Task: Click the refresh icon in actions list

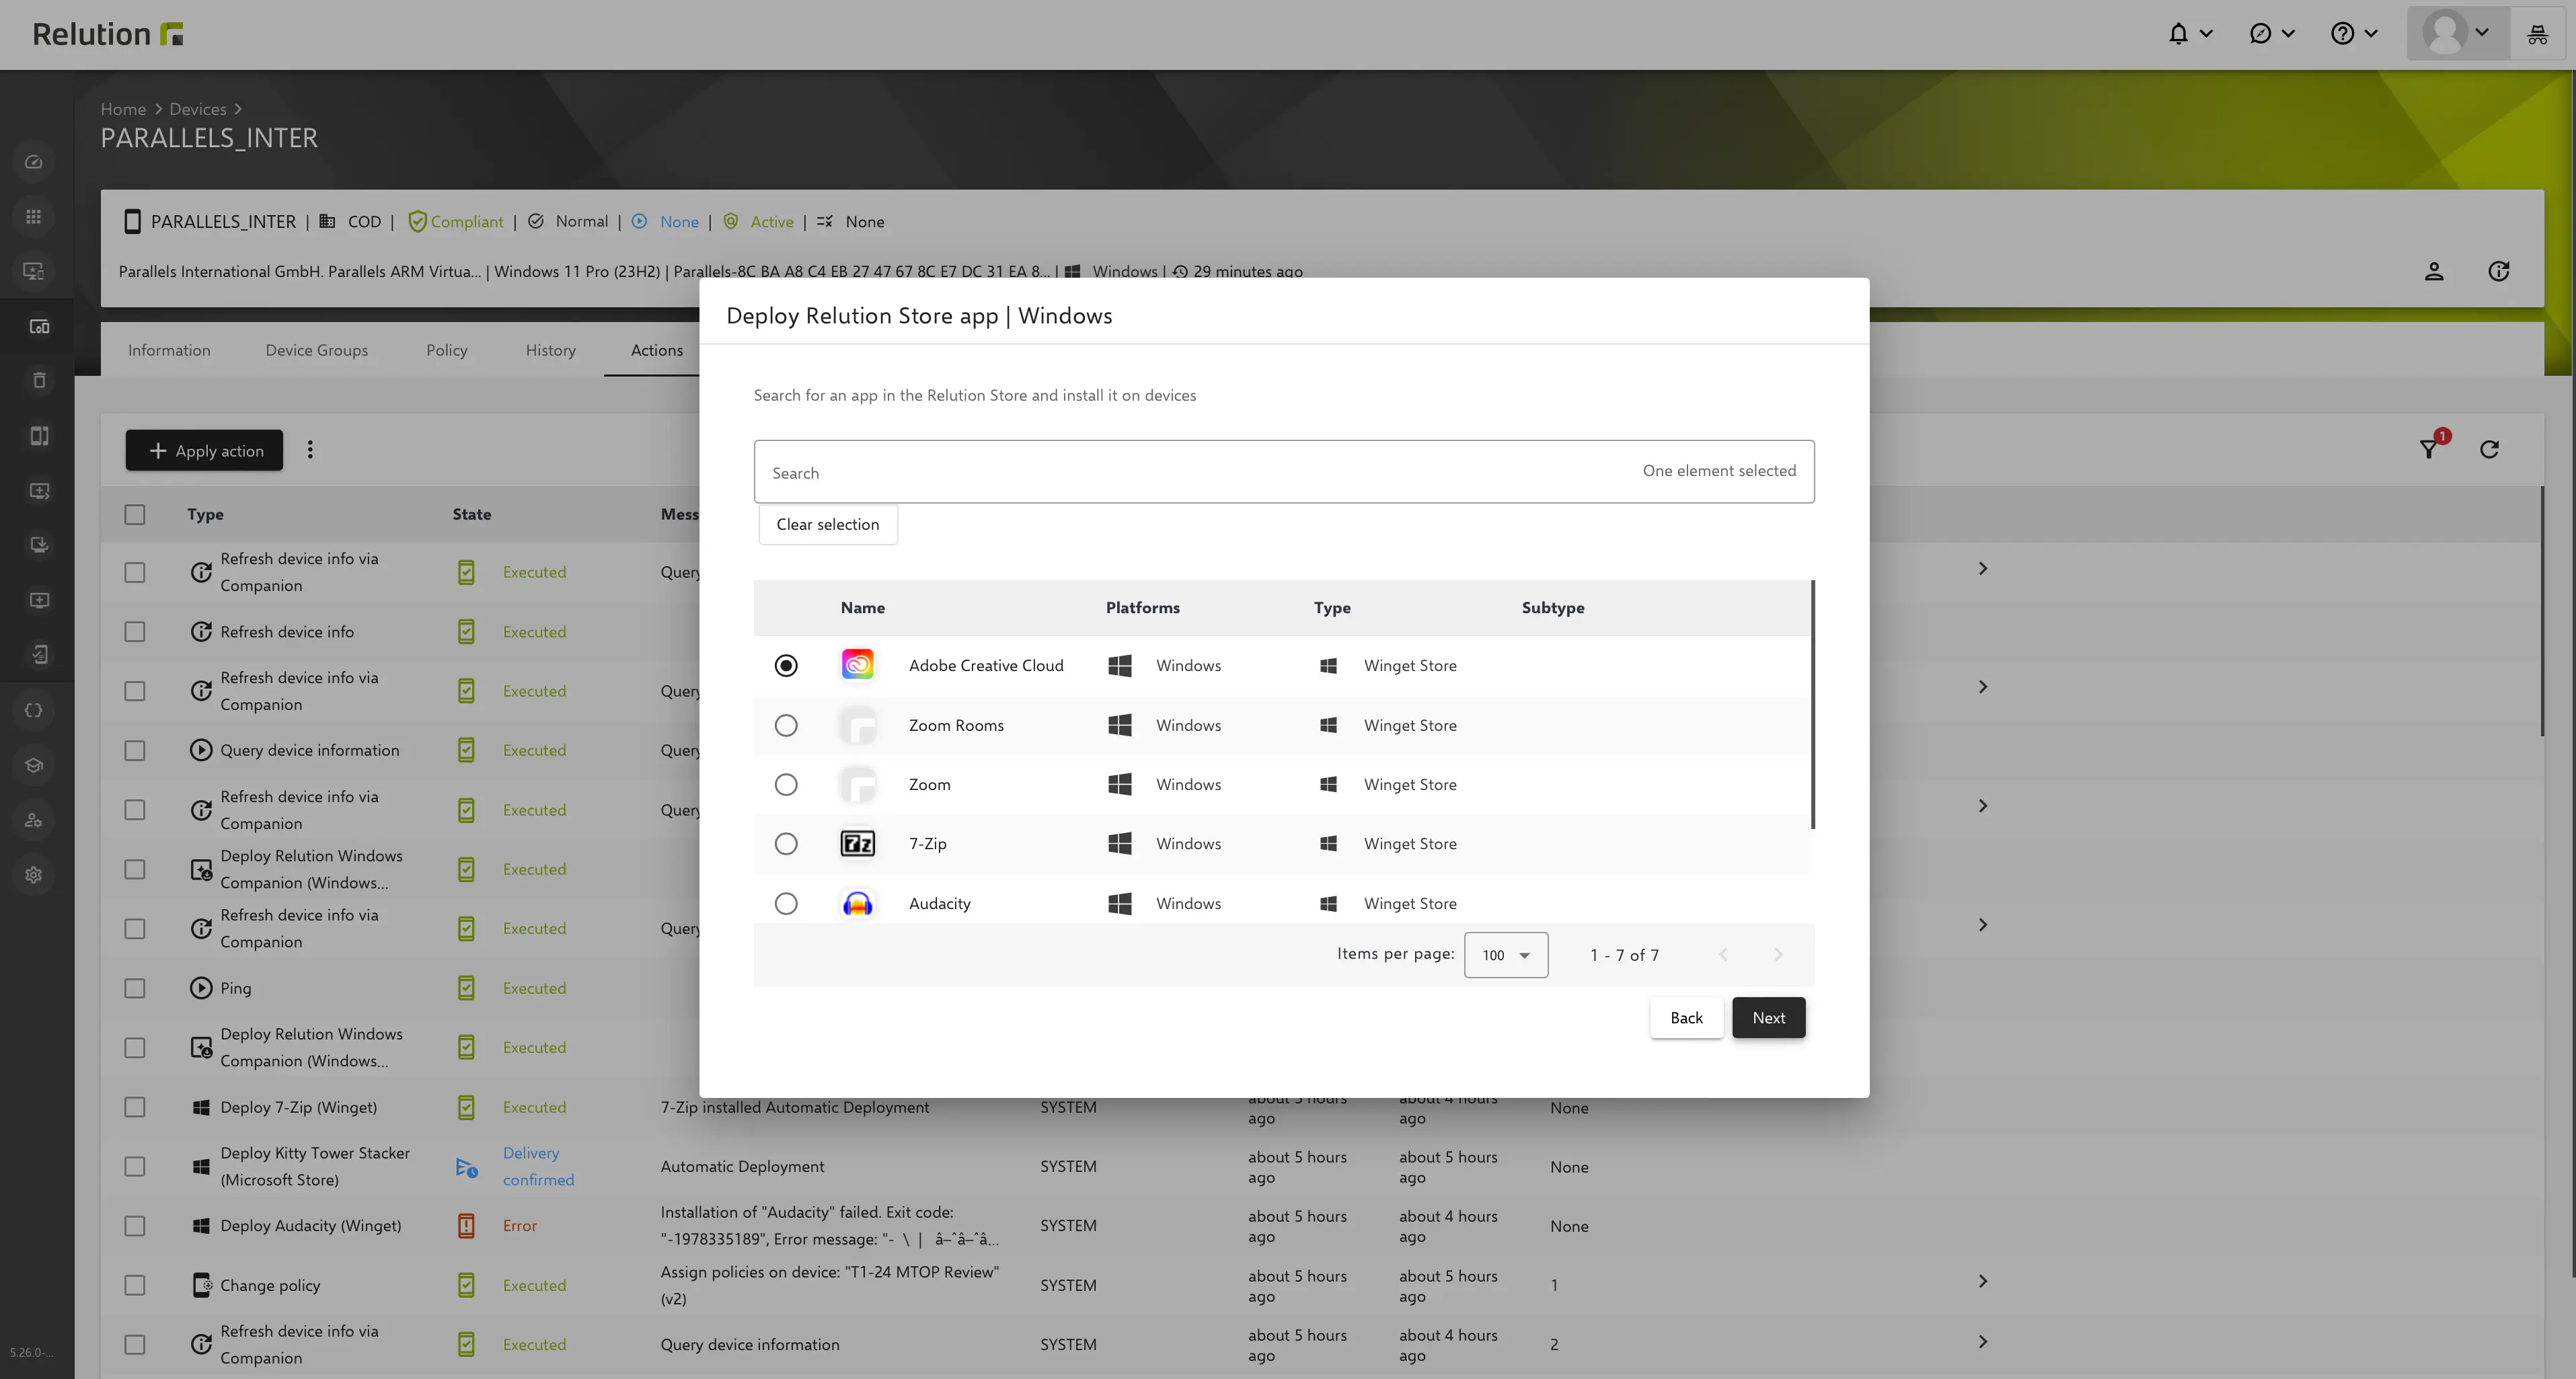Action: 2489,449
